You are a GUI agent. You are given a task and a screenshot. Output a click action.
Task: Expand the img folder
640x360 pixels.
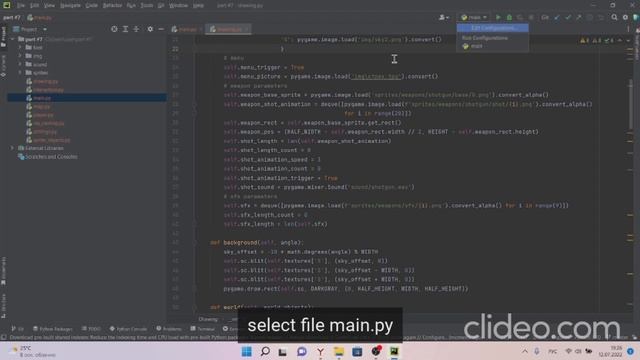pos(20,56)
